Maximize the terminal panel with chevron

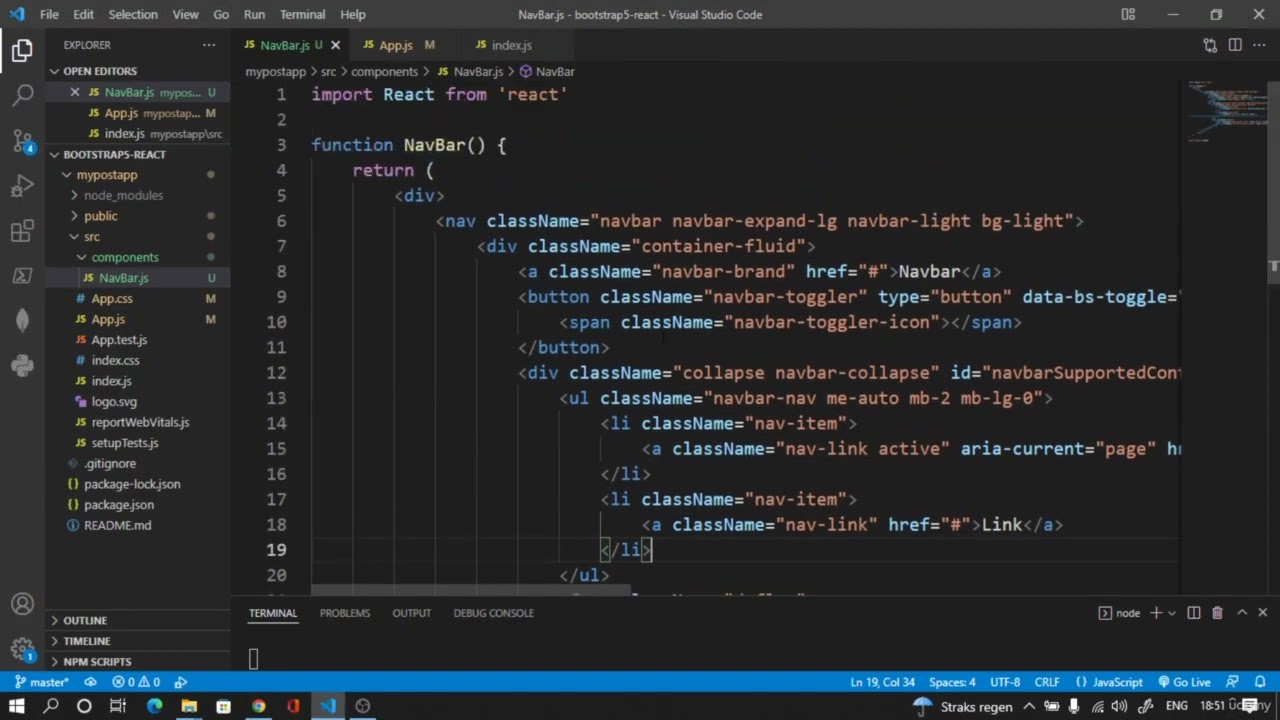(1242, 613)
